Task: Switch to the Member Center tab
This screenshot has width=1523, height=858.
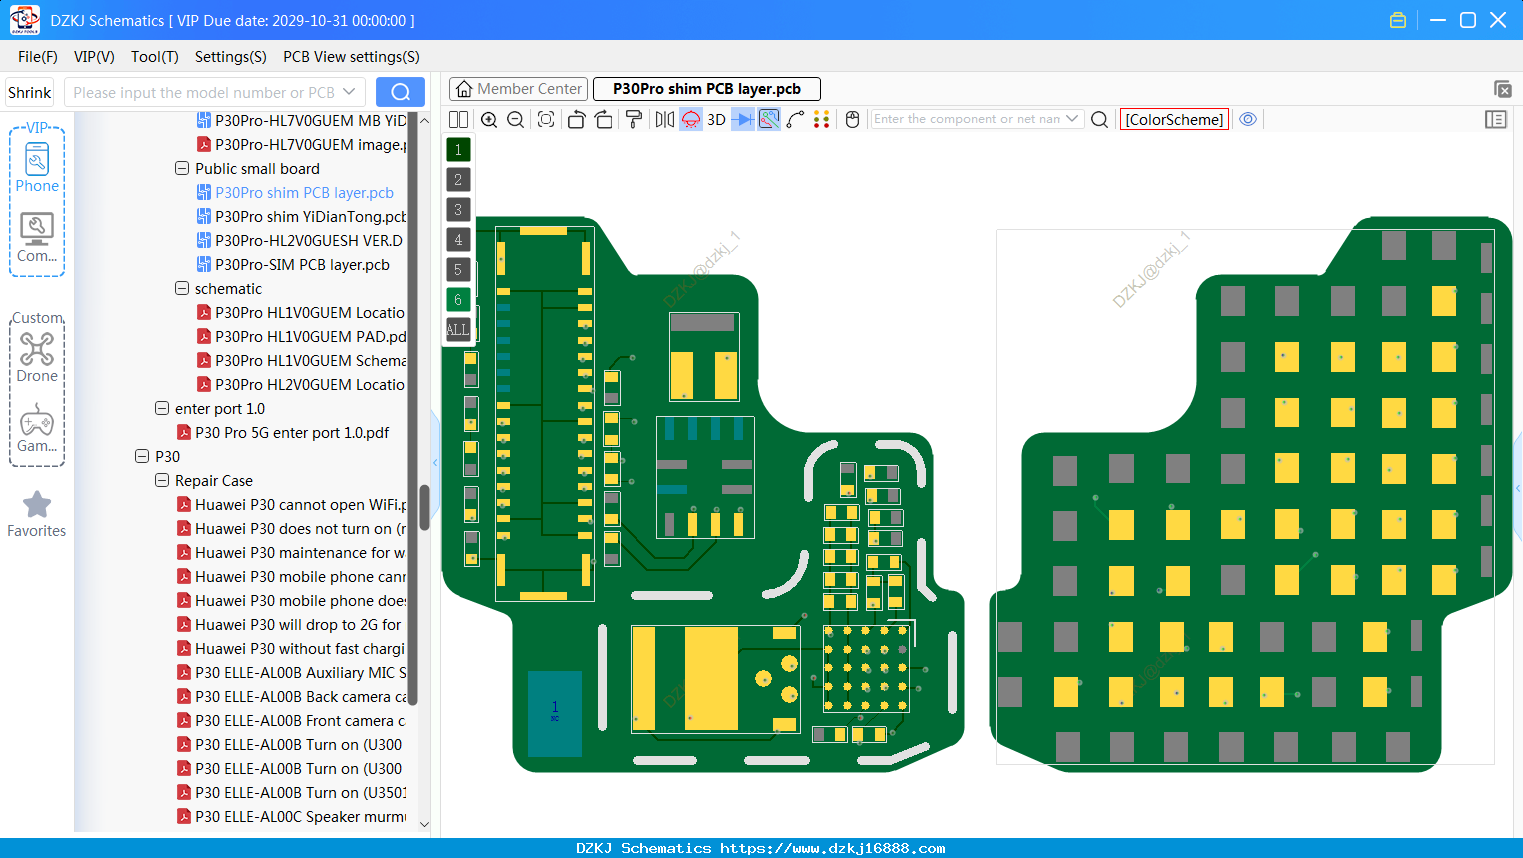Action: [519, 89]
